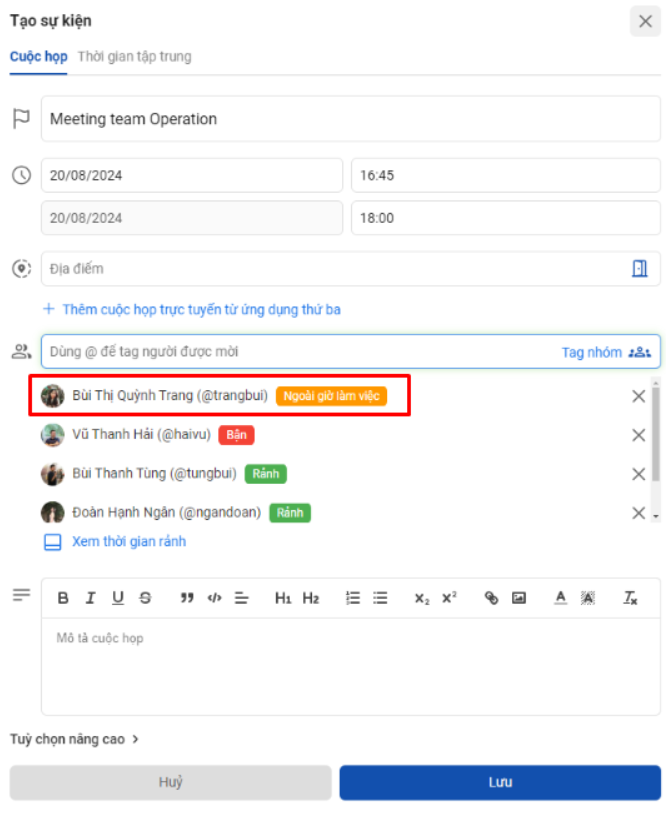Screen dimensions: 666x815
Task: Open text alignment options
Action: coord(241,598)
